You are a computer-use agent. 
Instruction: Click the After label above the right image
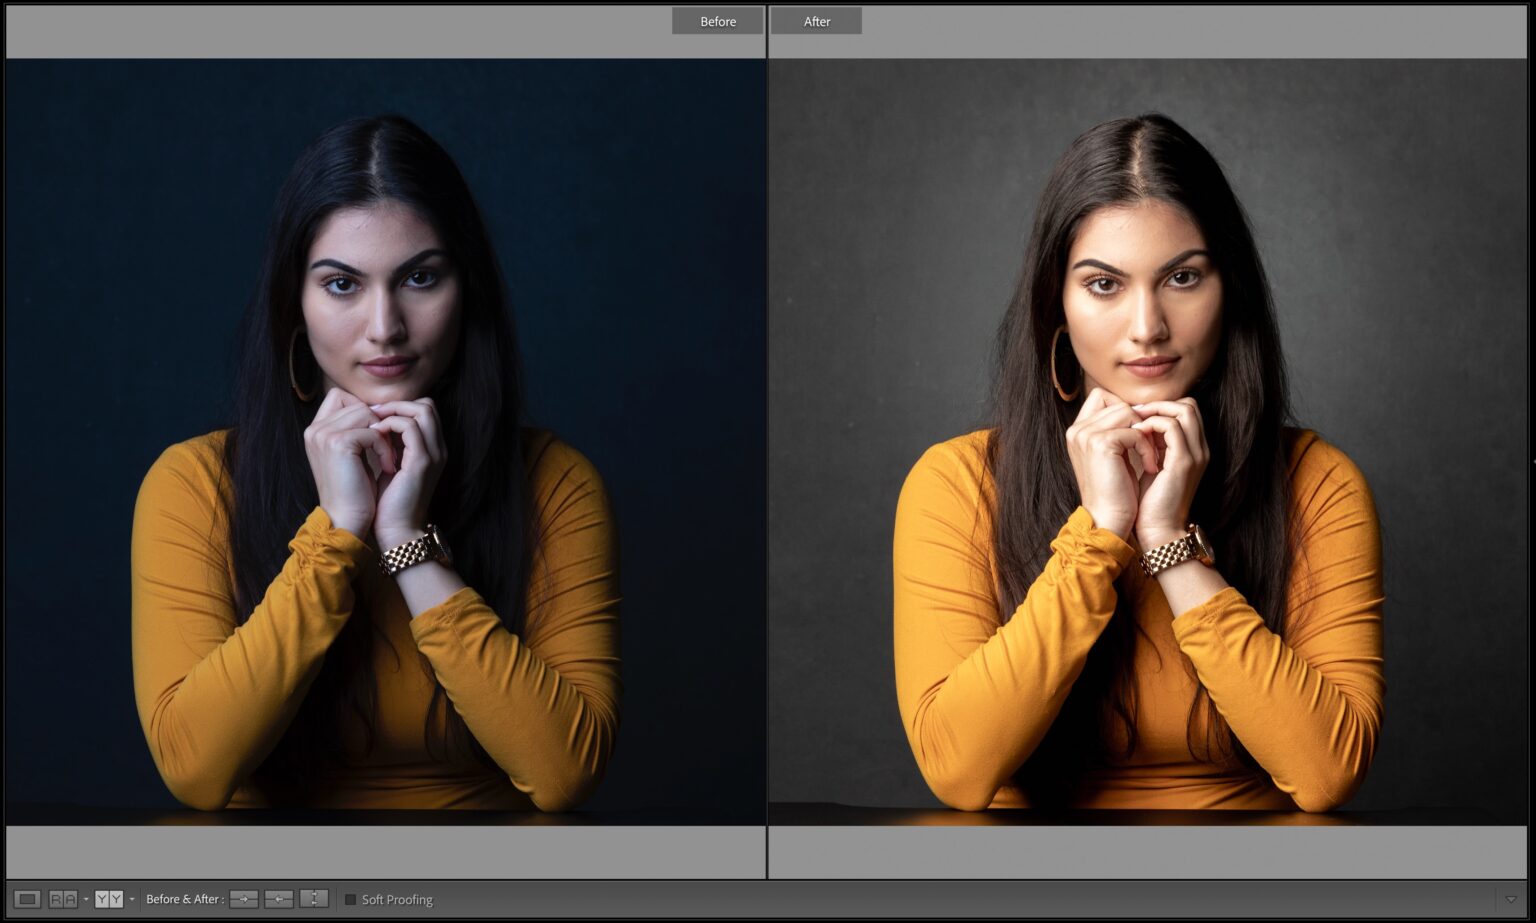point(816,20)
